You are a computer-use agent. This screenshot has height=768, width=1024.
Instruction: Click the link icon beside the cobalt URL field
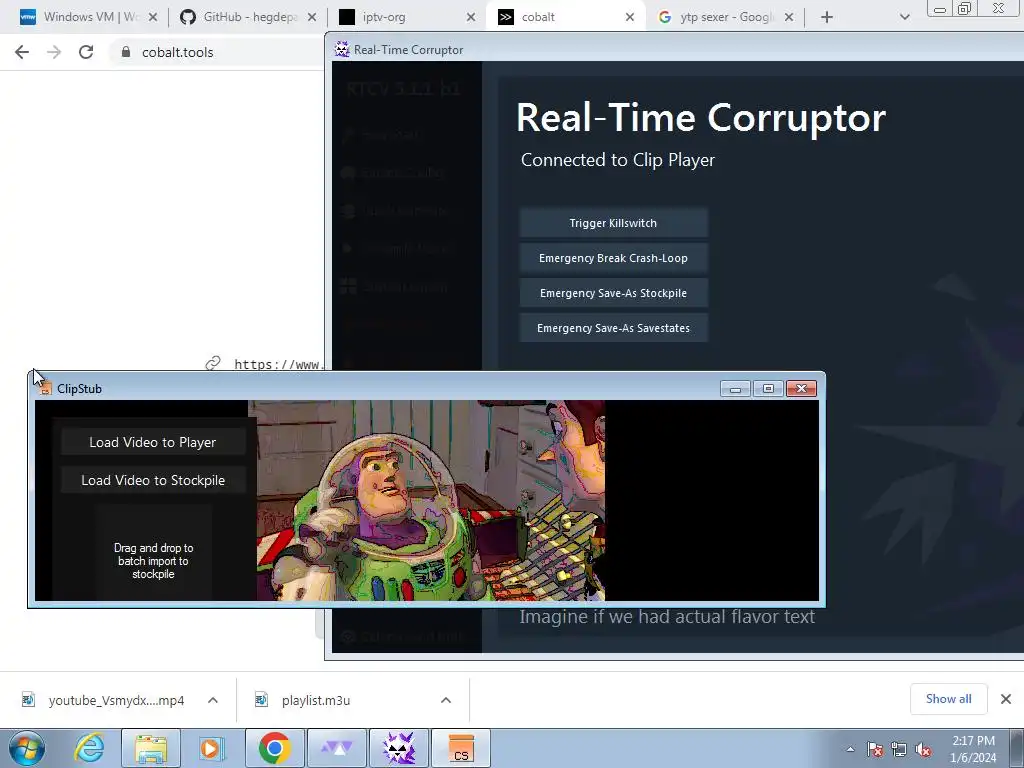point(213,364)
